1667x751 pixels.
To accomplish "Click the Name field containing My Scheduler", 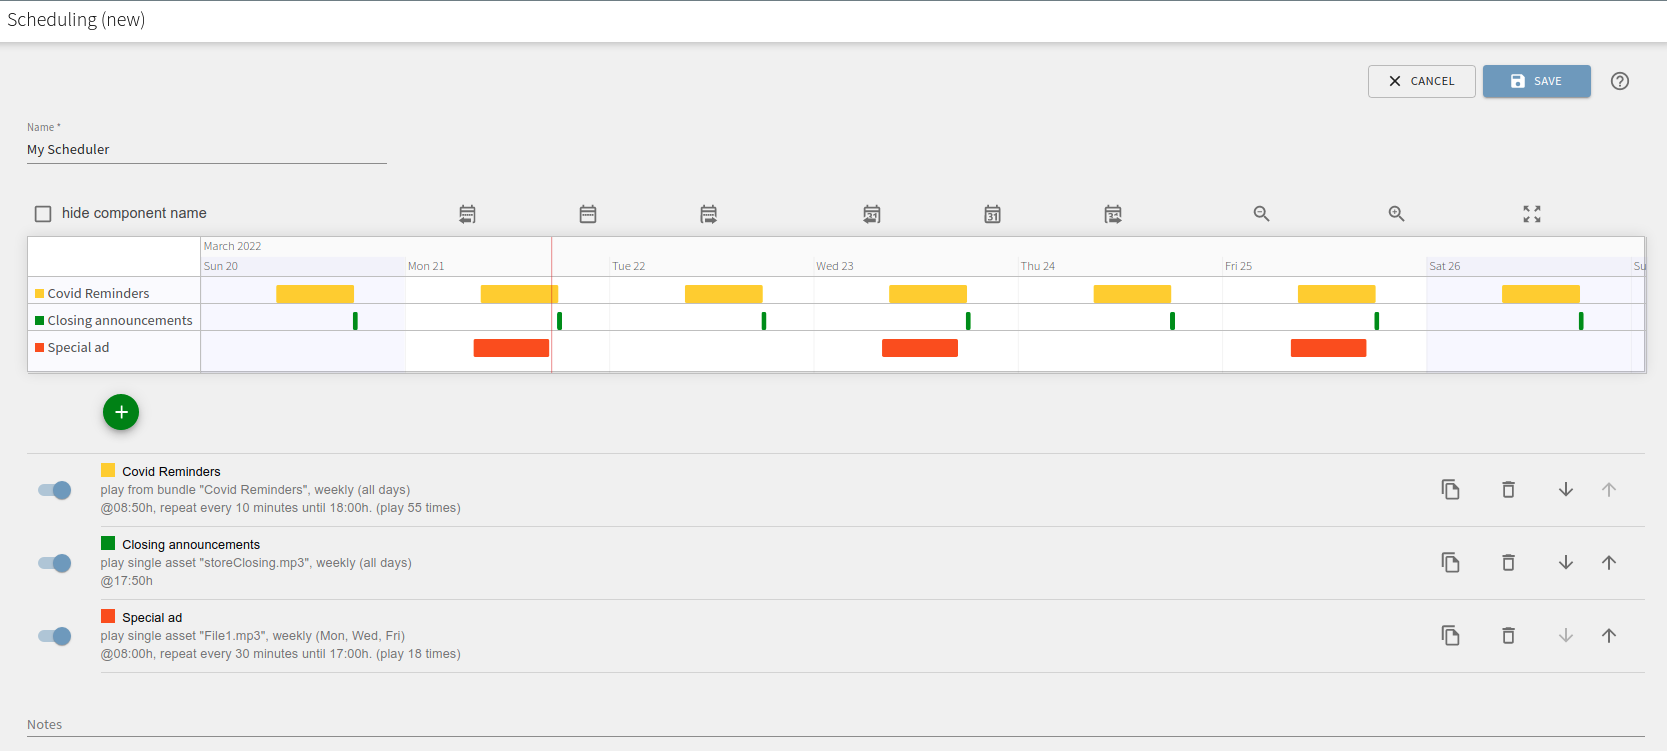I will (206, 150).
